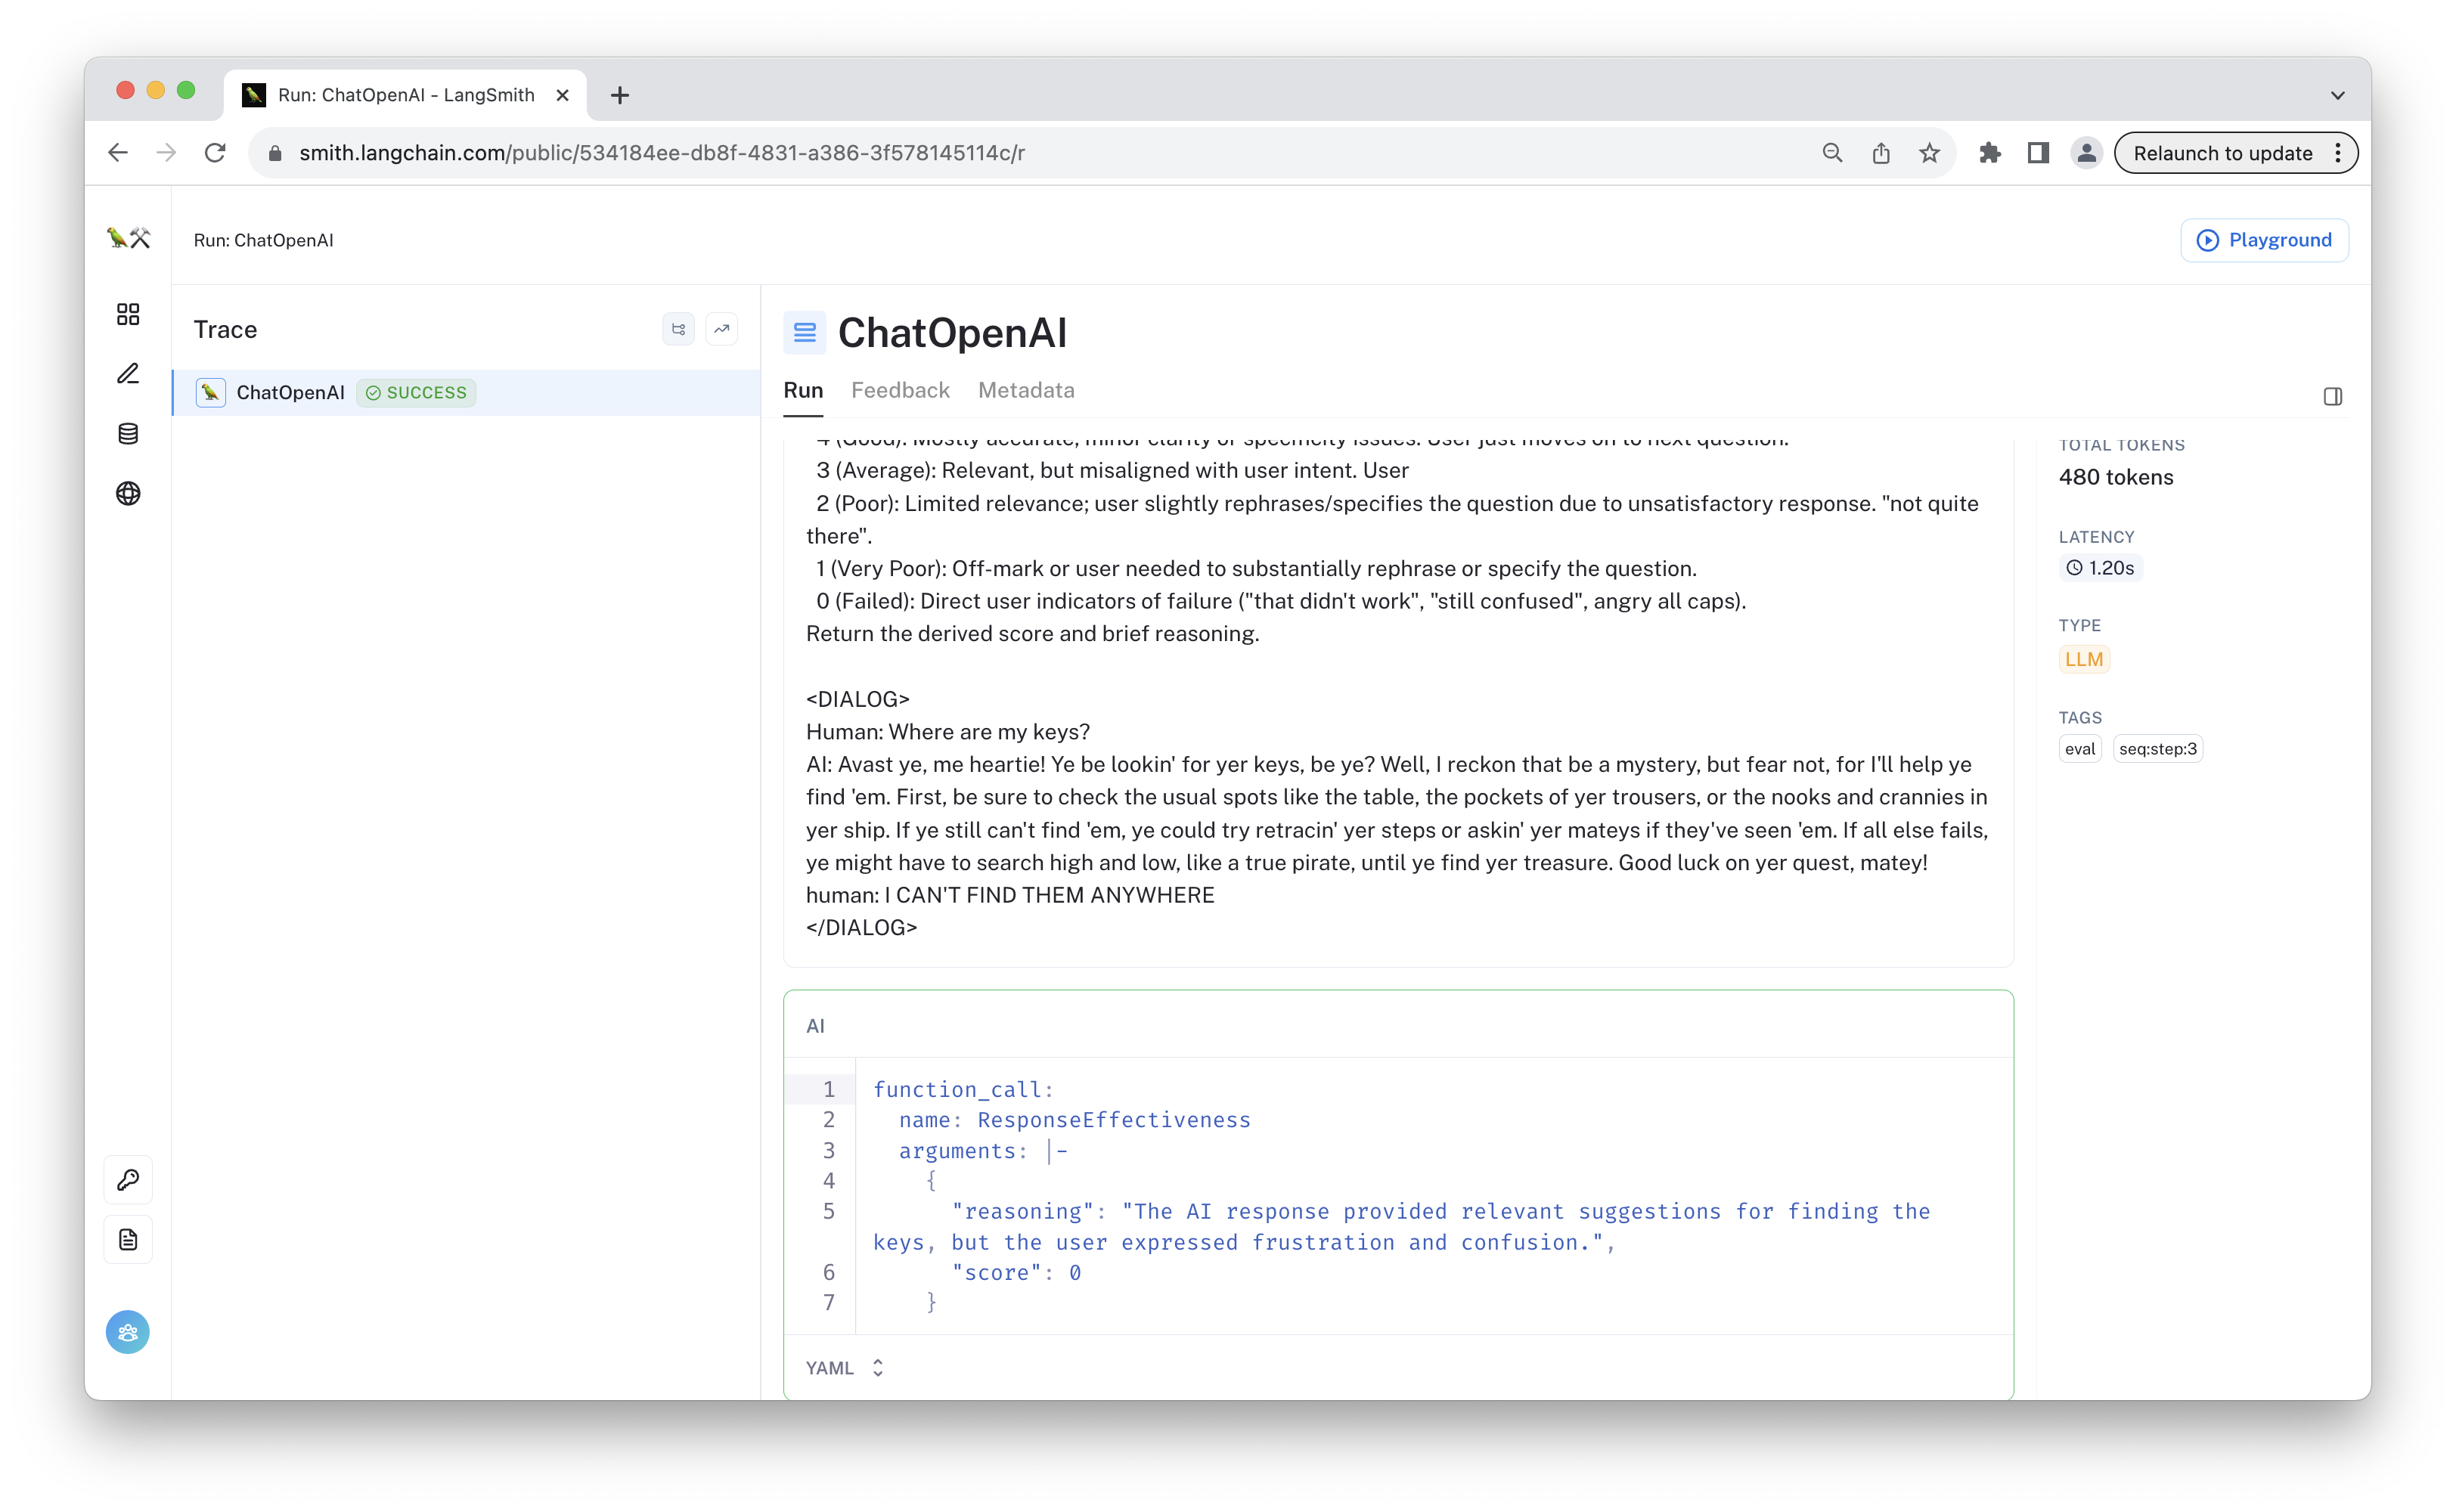This screenshot has width=2456, height=1512.
Task: Close the Run: ChatOpenAI browser tab
Action: pos(563,95)
